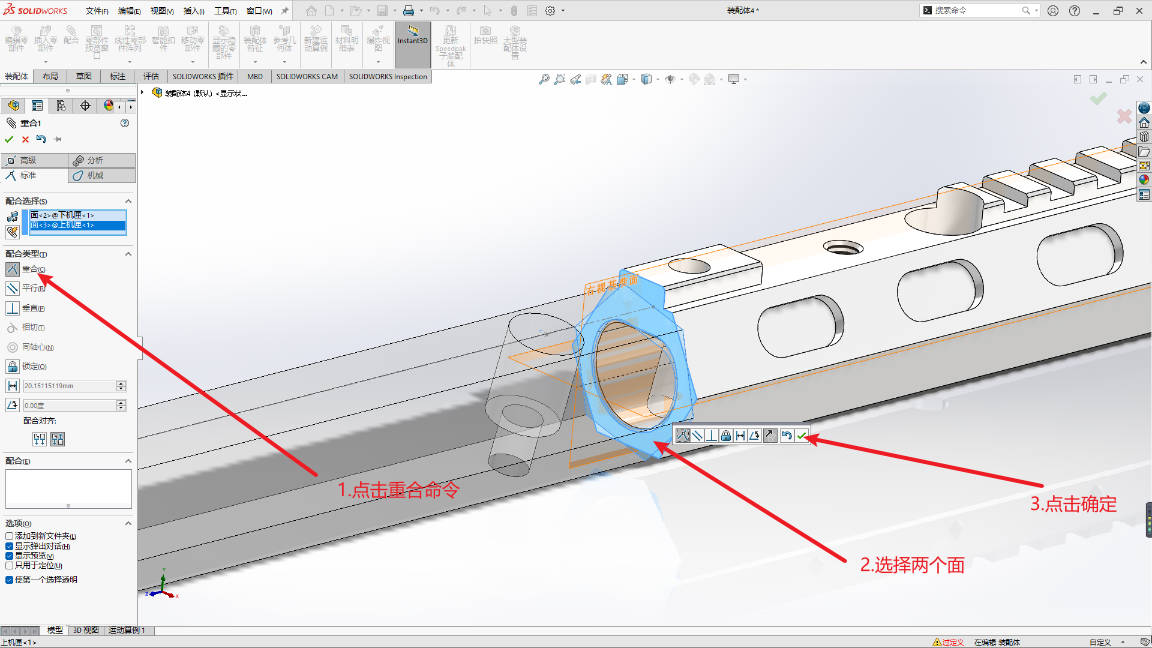
Task: Open the 编辑 menu
Action: pos(129,11)
